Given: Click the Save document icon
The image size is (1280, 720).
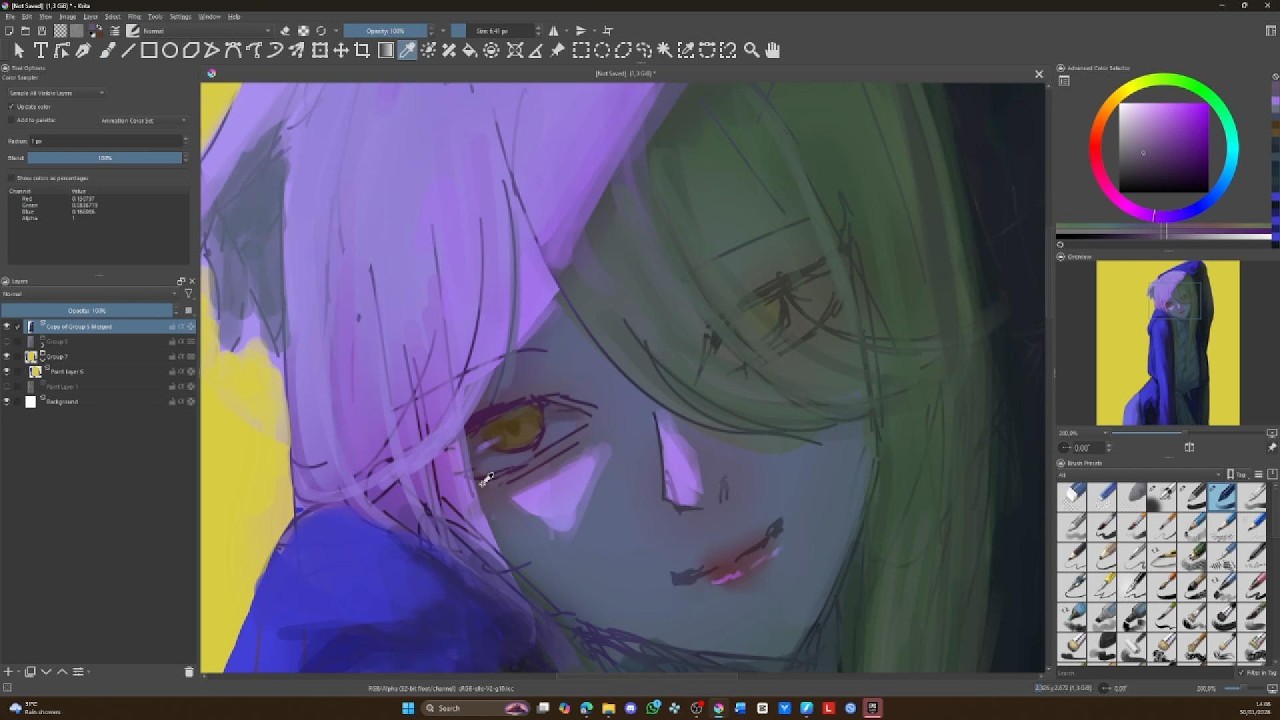Looking at the screenshot, I should [x=41, y=31].
